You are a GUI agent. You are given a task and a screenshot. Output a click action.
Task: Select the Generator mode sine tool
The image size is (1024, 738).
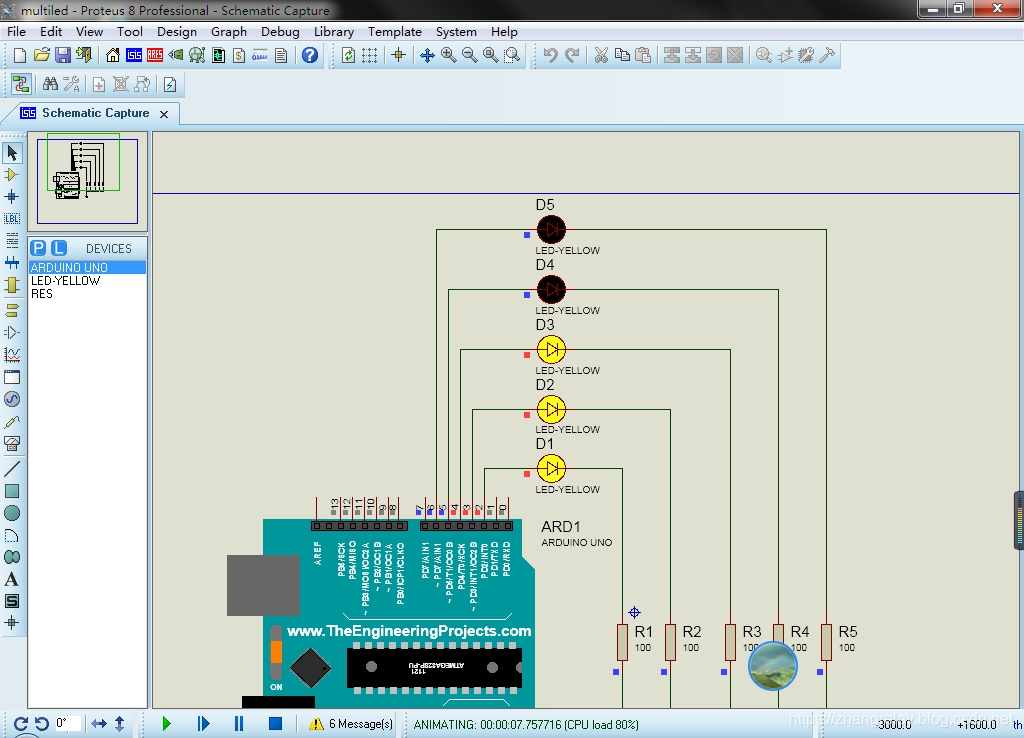pos(12,399)
